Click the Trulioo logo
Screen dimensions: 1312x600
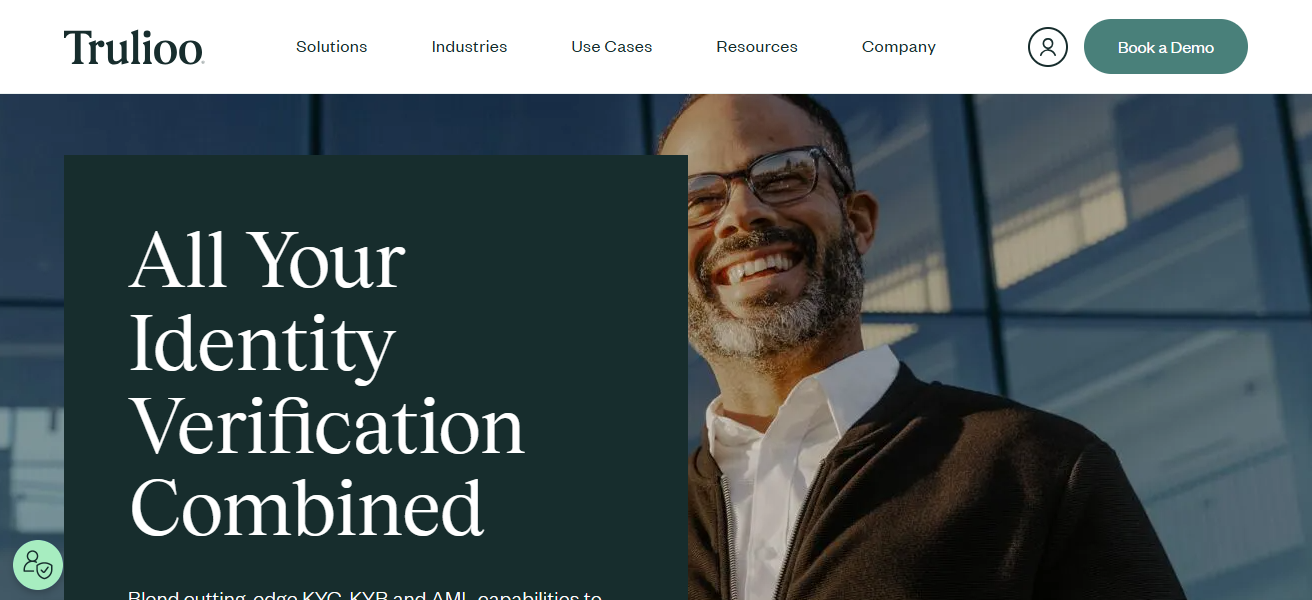(x=134, y=47)
